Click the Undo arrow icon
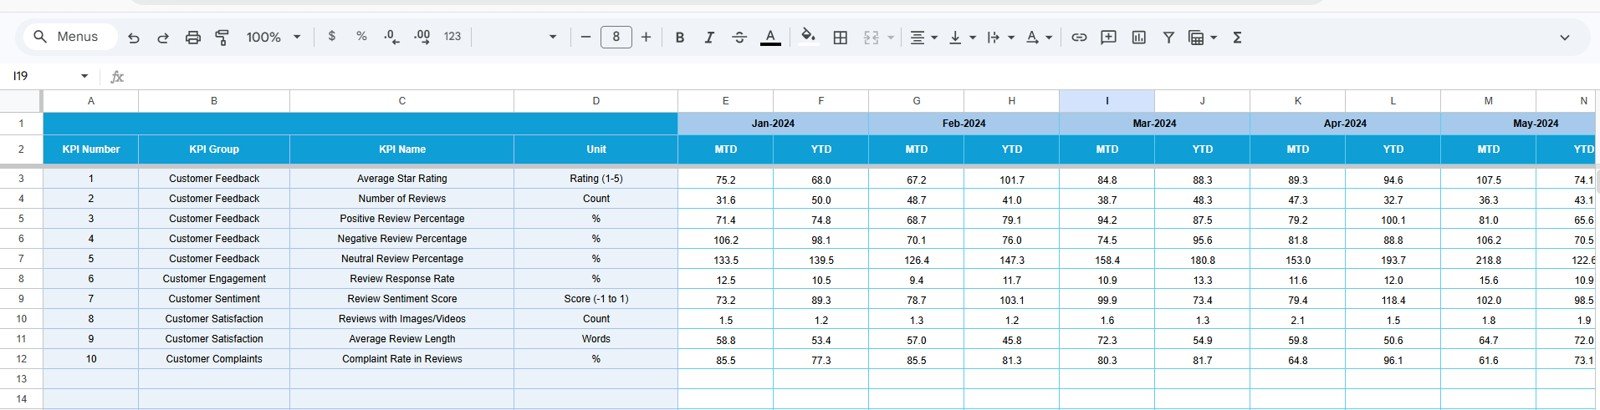The image size is (1600, 410). (134, 37)
